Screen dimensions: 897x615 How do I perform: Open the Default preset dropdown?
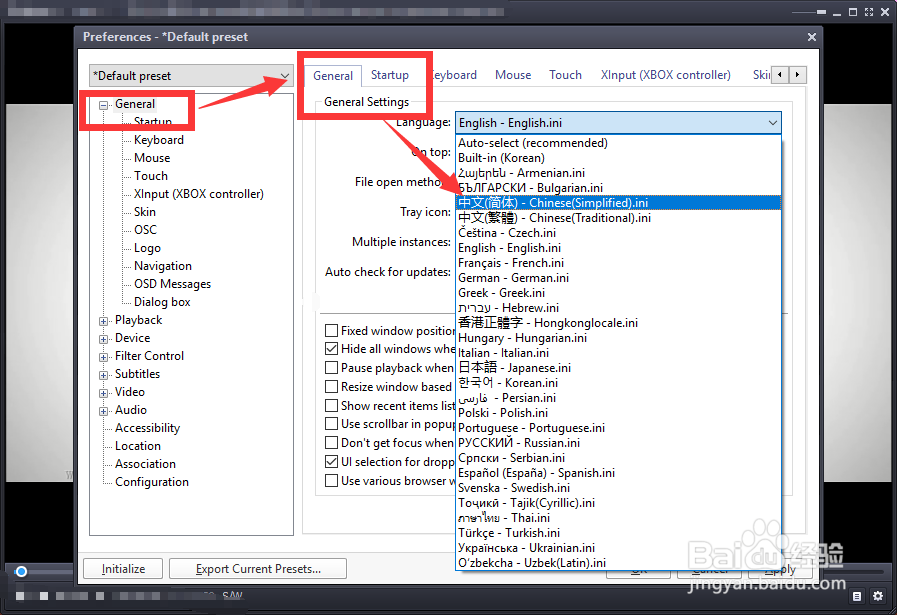[x=191, y=76]
